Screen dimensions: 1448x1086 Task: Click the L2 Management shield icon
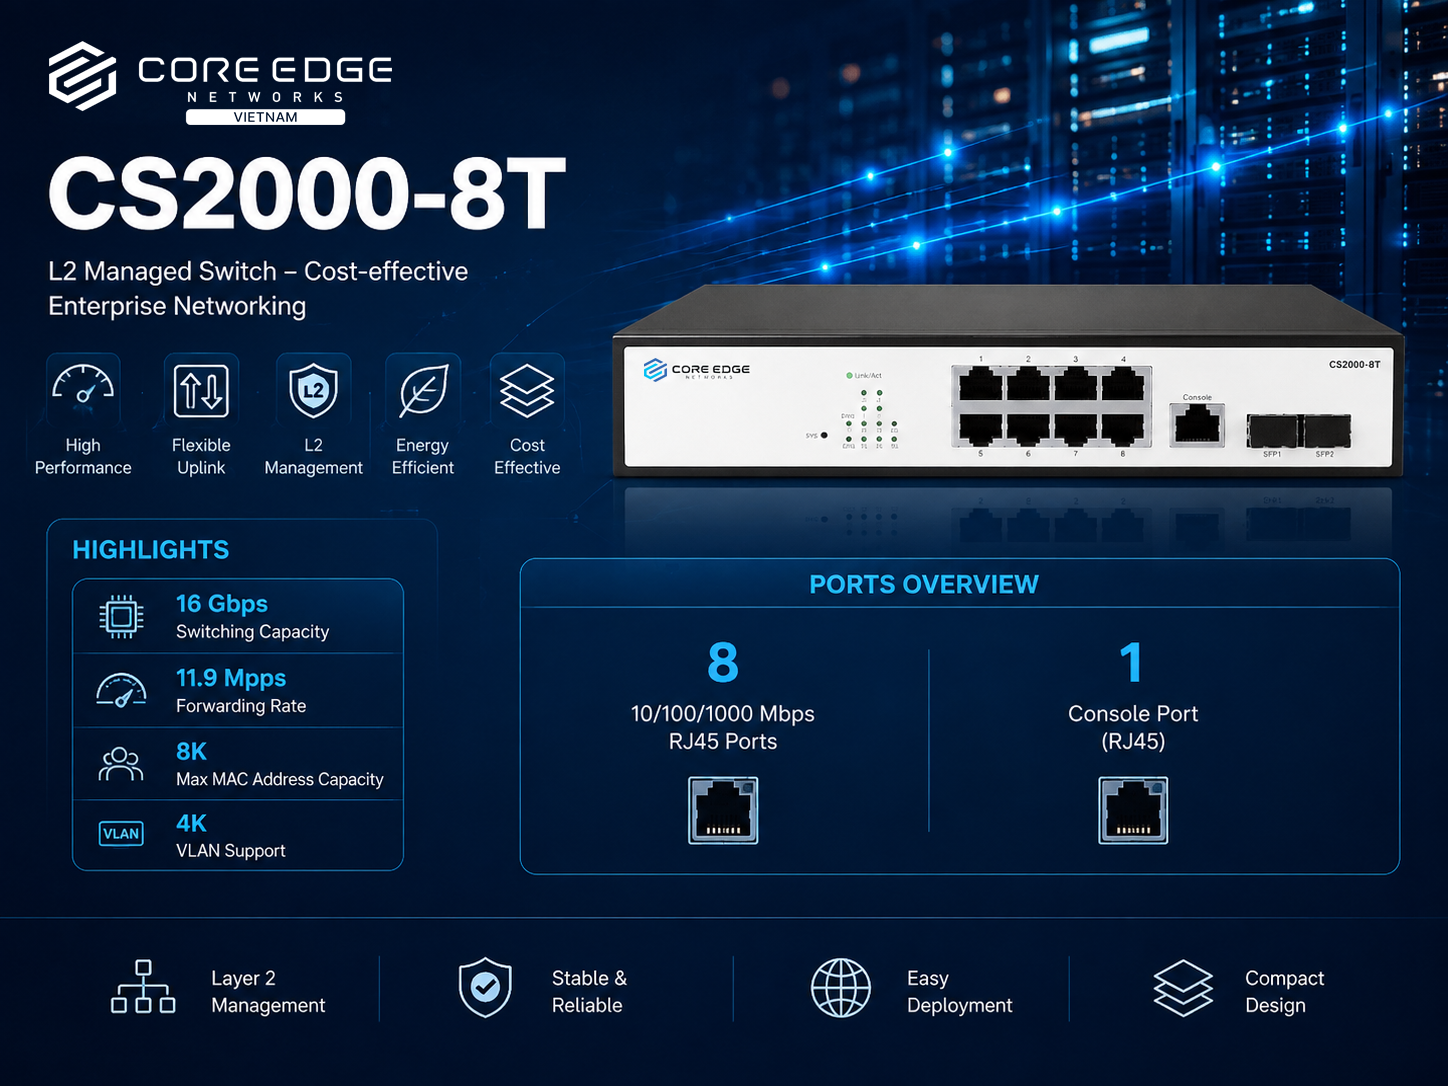pos(313,390)
